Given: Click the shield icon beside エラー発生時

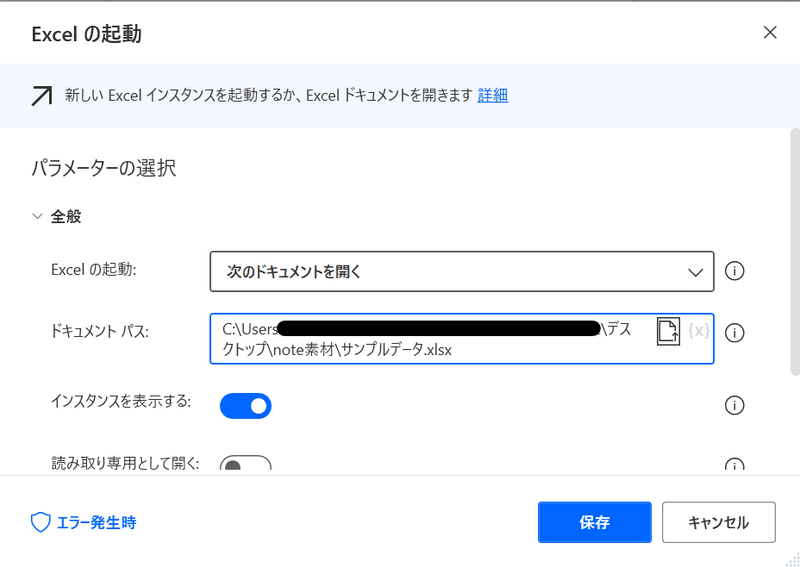Looking at the screenshot, I should pos(40,523).
